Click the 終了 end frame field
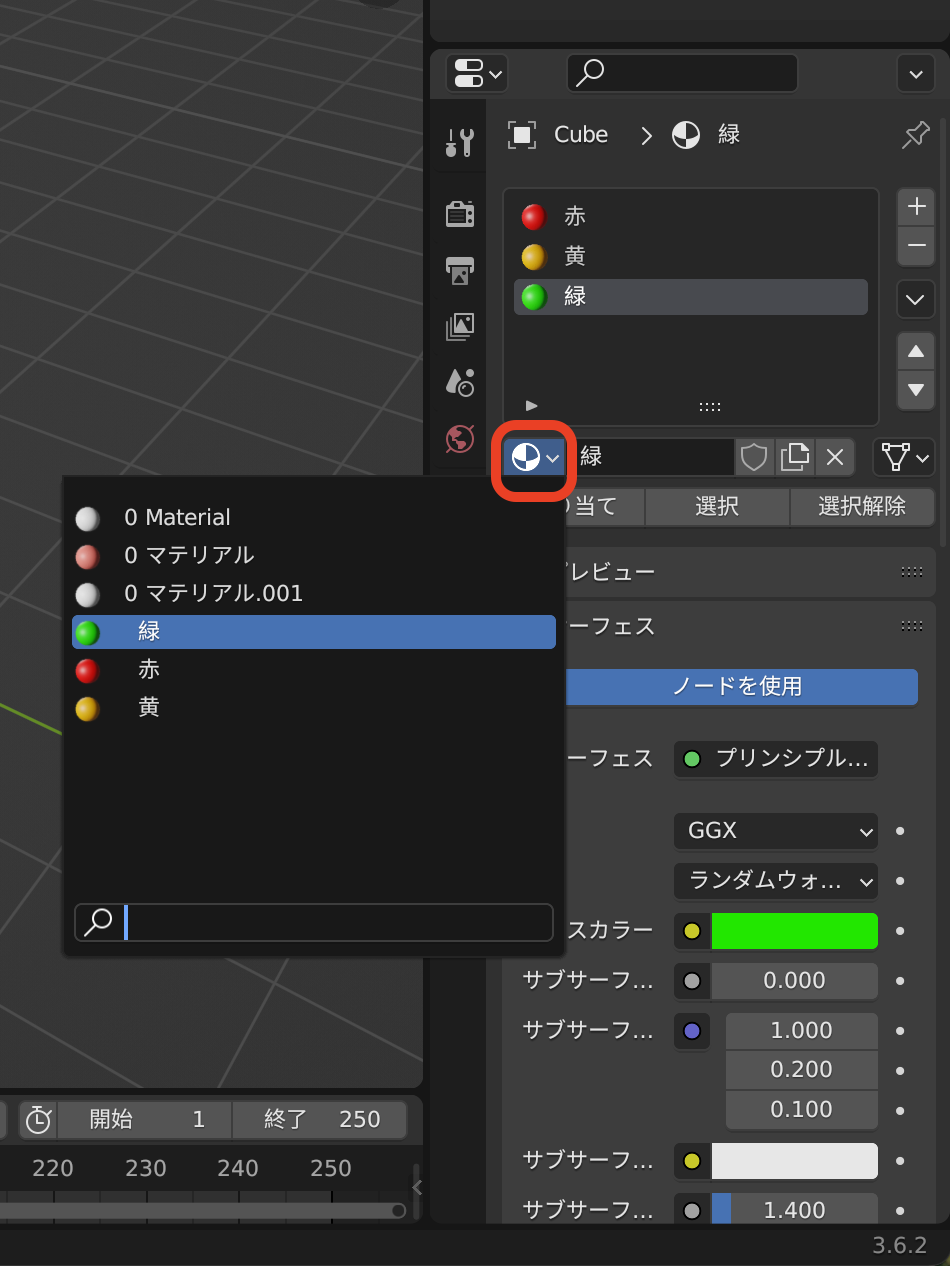Screen dimensions: 950x1266 tap(320, 1119)
